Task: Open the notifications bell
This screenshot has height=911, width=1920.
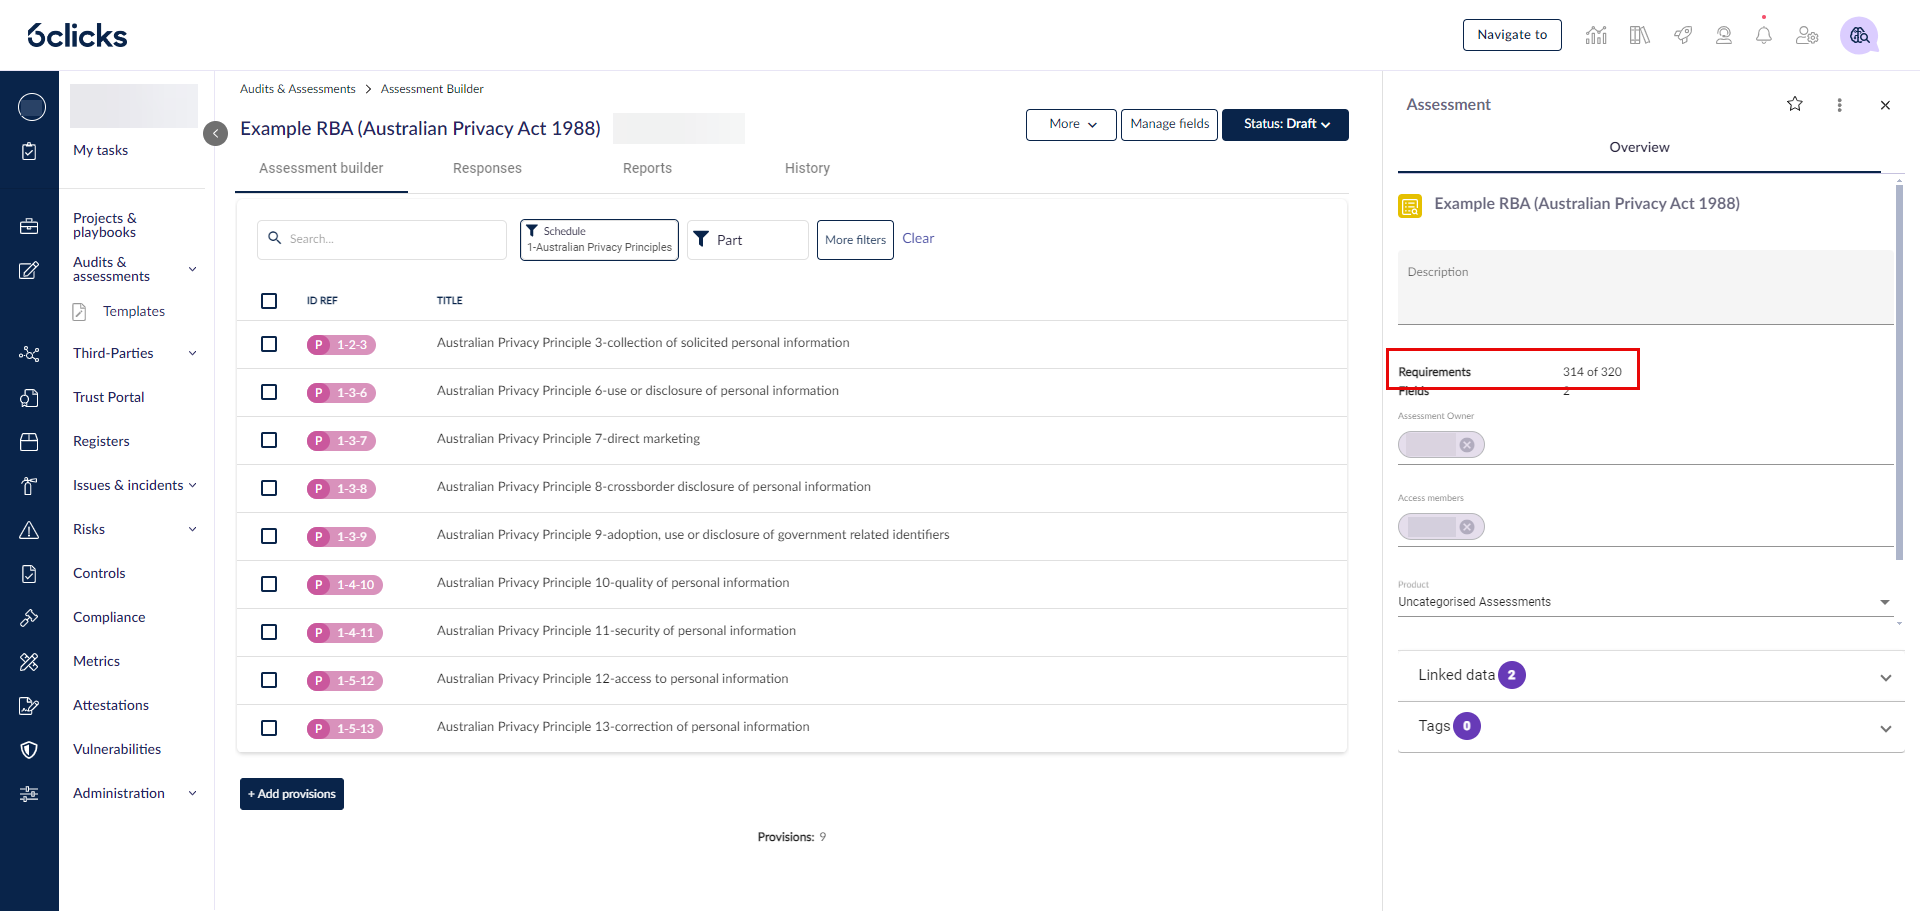Action: [1764, 35]
